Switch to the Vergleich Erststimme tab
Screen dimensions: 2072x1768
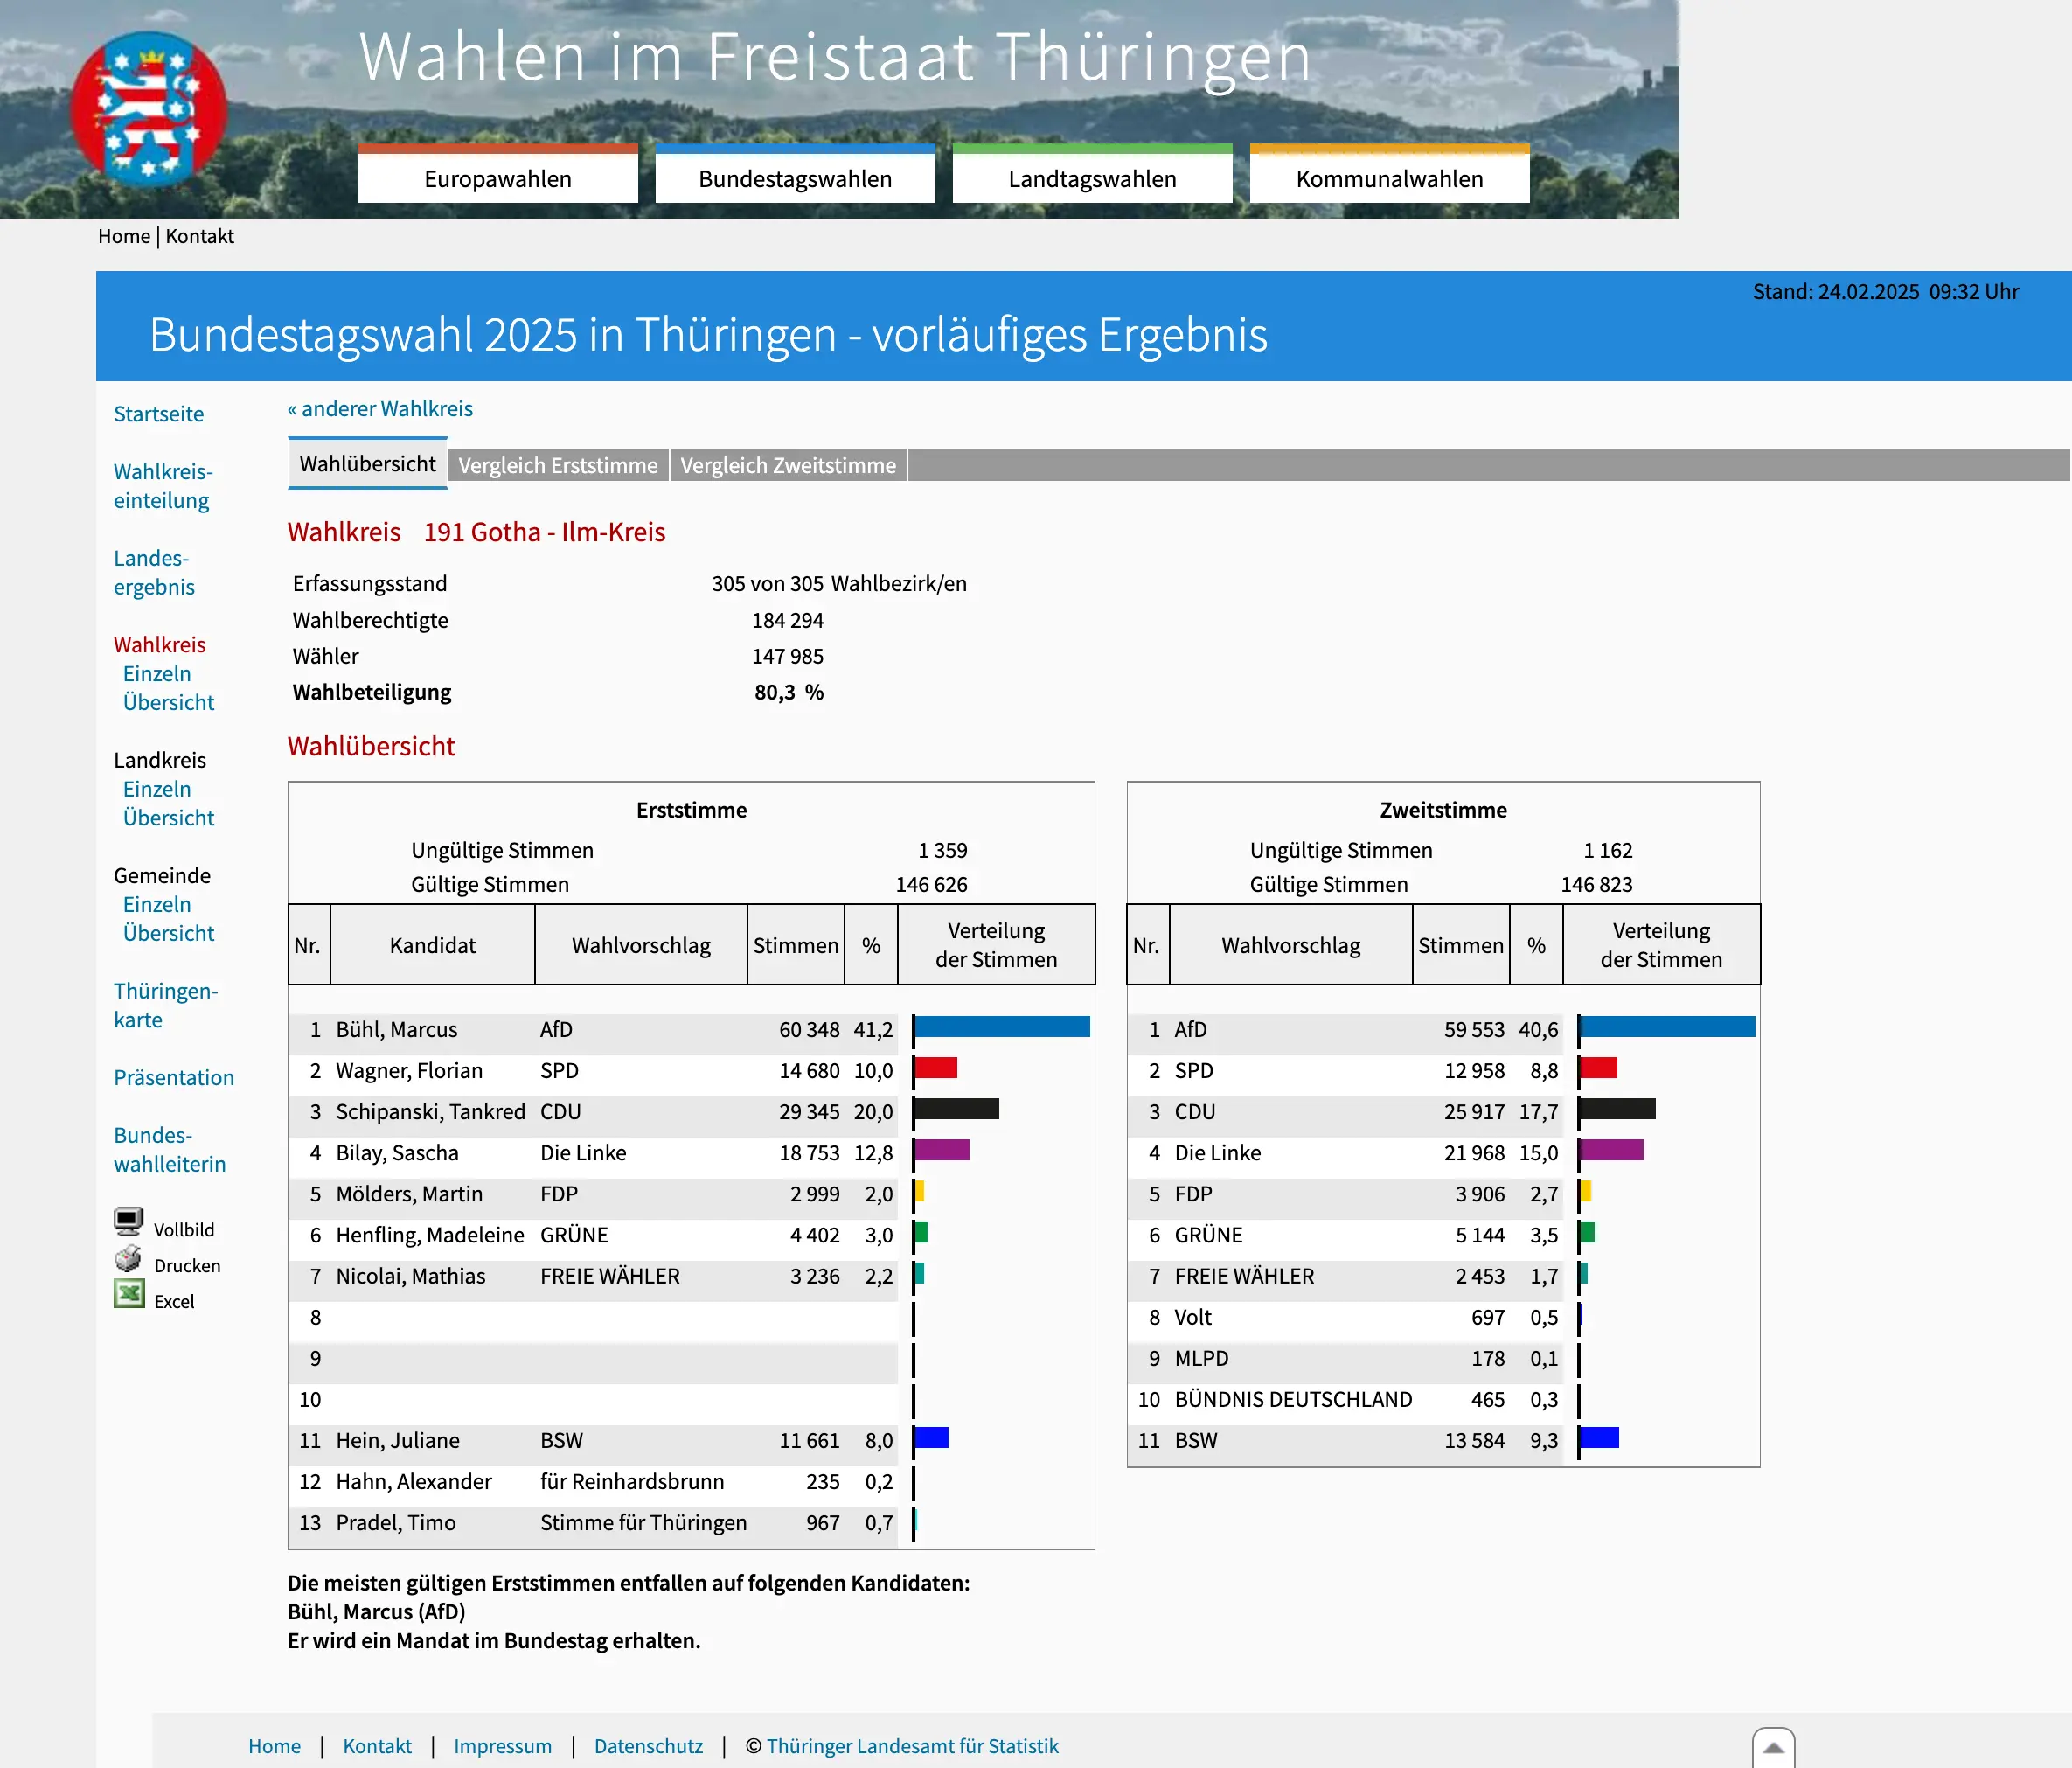558,464
